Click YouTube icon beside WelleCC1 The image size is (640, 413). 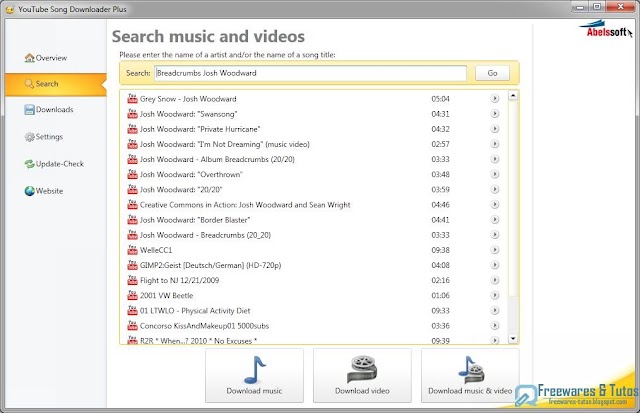tap(132, 250)
